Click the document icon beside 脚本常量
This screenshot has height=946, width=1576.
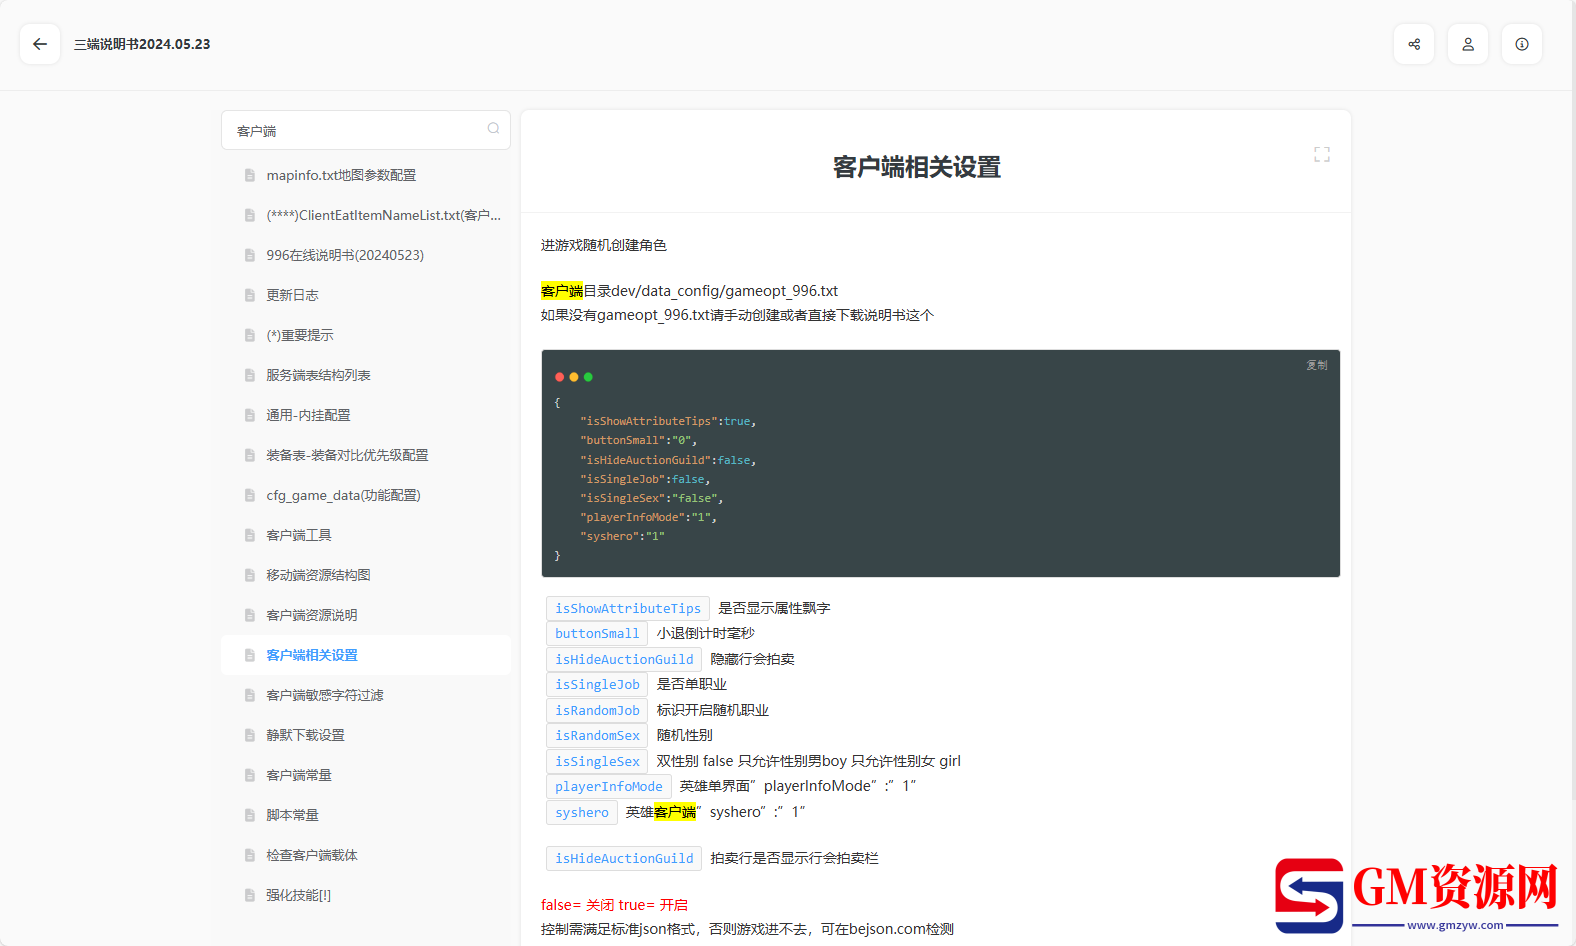tap(250, 815)
